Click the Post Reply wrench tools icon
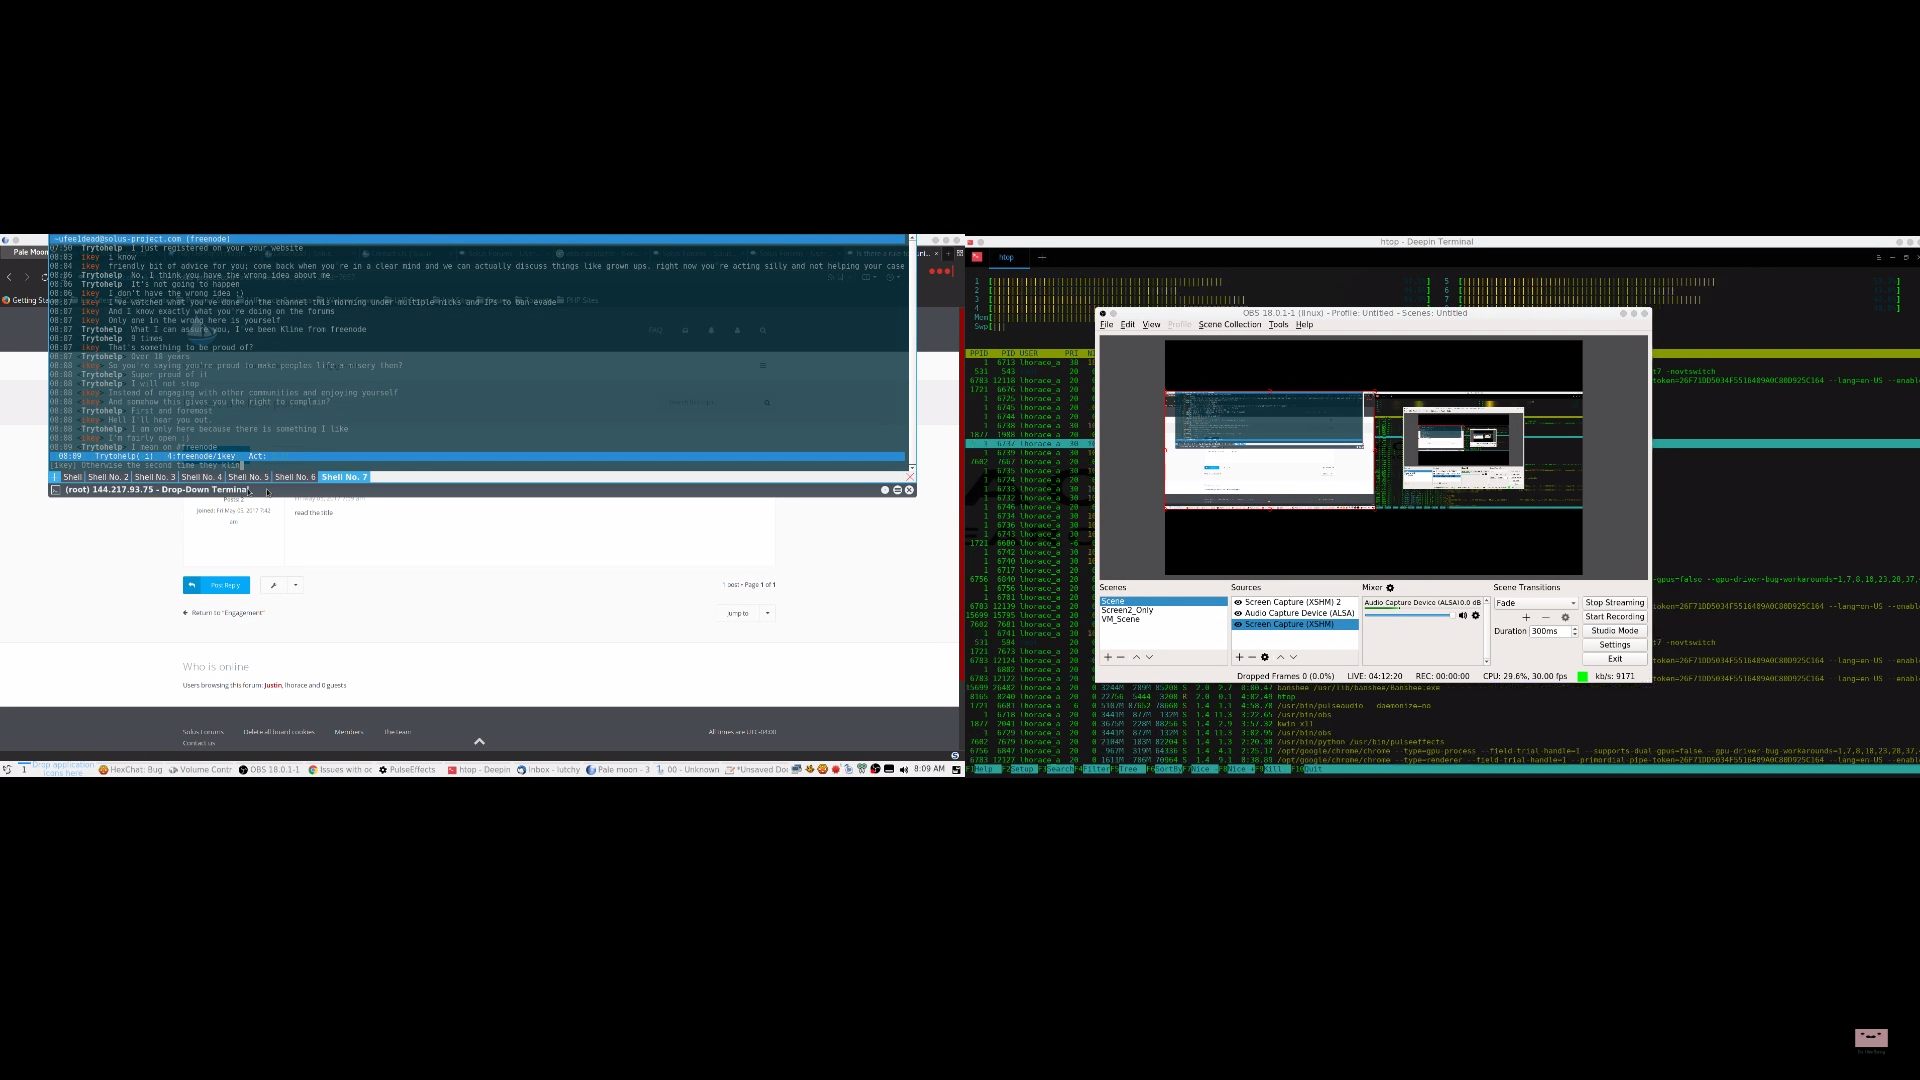This screenshot has width=1920, height=1080. click(x=273, y=585)
